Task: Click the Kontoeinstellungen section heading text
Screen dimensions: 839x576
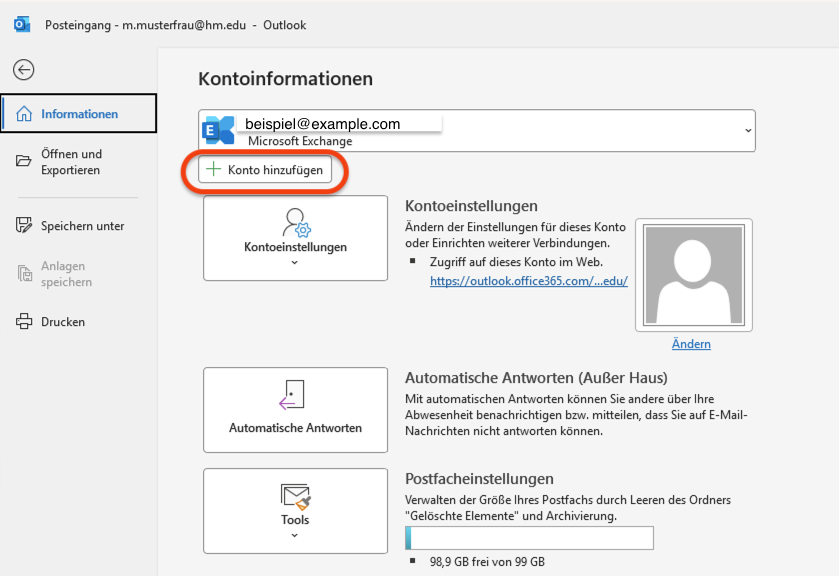Action: click(471, 206)
